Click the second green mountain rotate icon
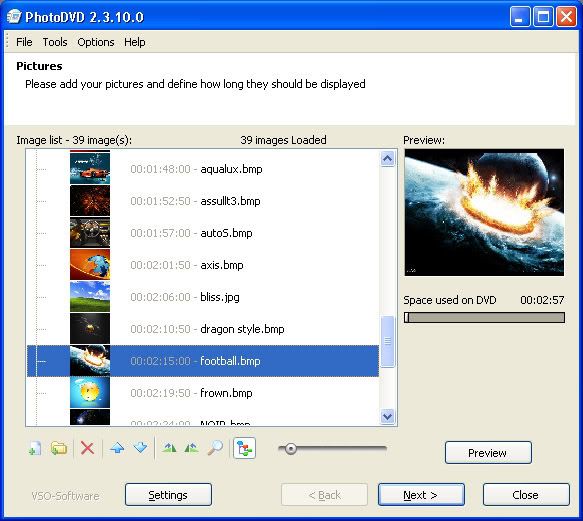Screen dimensions: 583x521 pyautogui.click(x=191, y=448)
